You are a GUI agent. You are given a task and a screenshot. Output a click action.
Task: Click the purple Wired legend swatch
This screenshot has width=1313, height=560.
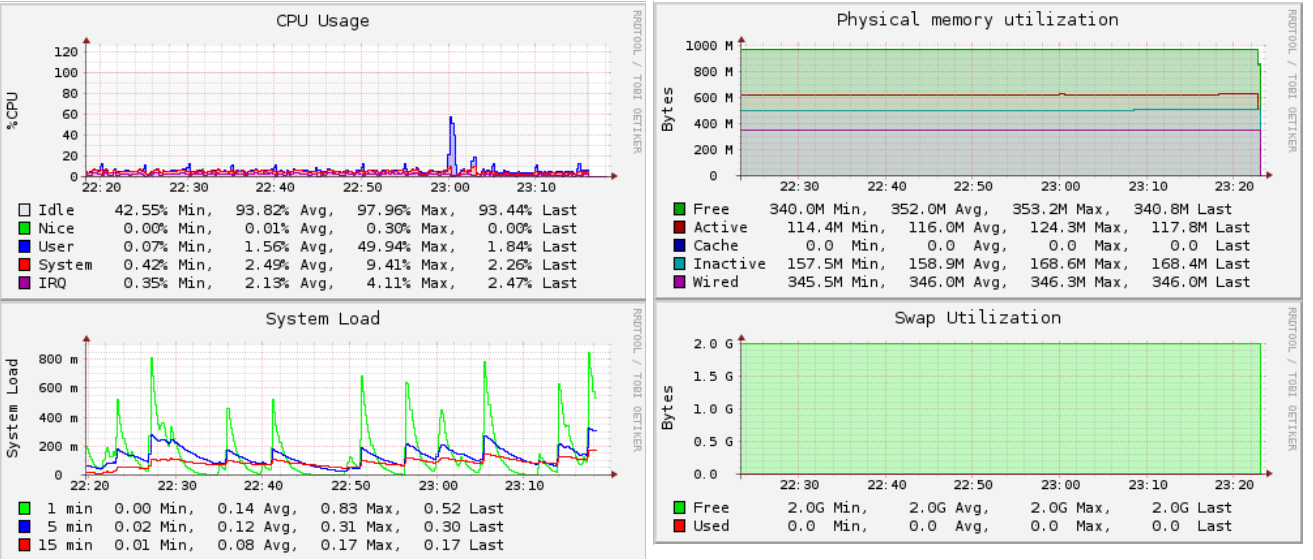point(679,281)
